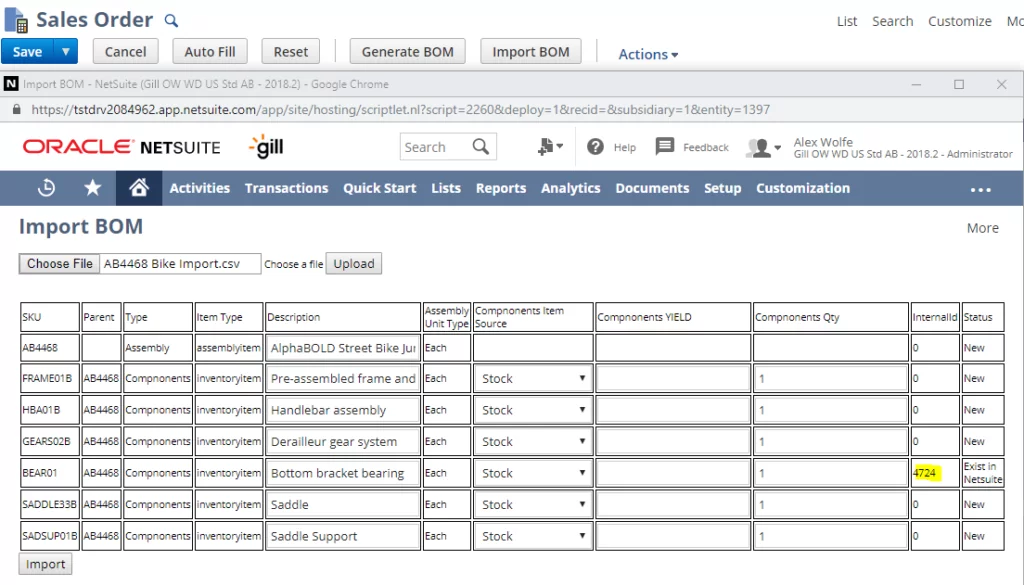Click Components Qty field for FRAME01B row
This screenshot has width=1024, height=585.
(831, 378)
